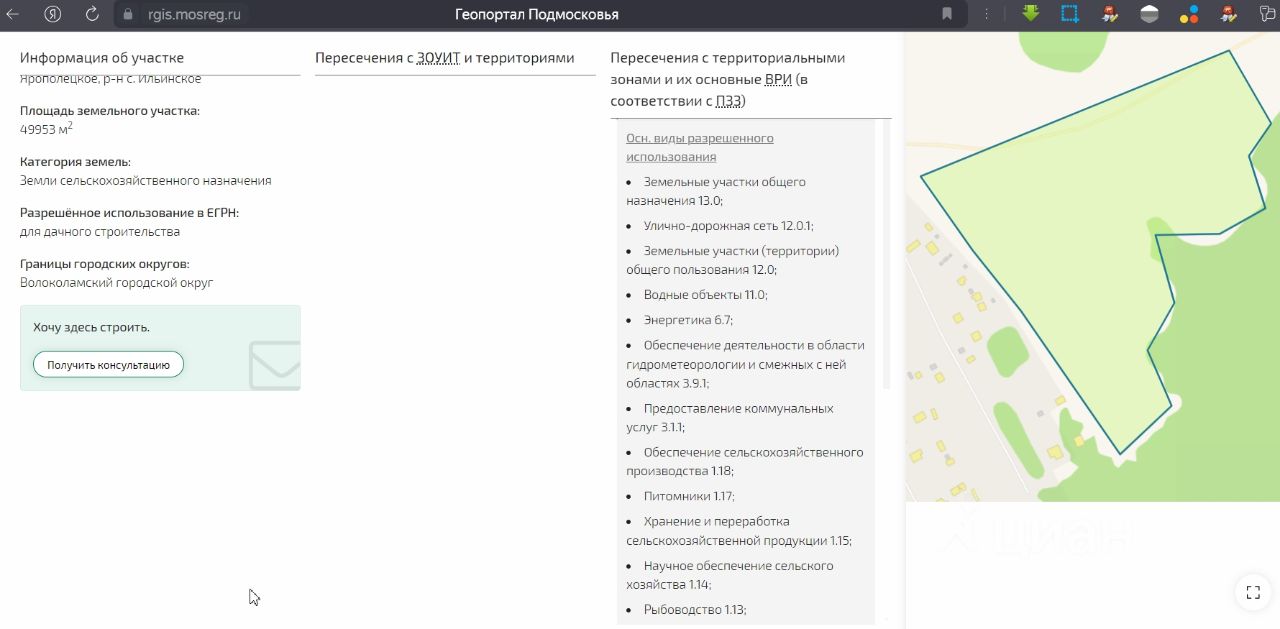Click Хранение и переработка сельскохозяйственной продукции item
Screen dimensions: 1280x629
739,531
